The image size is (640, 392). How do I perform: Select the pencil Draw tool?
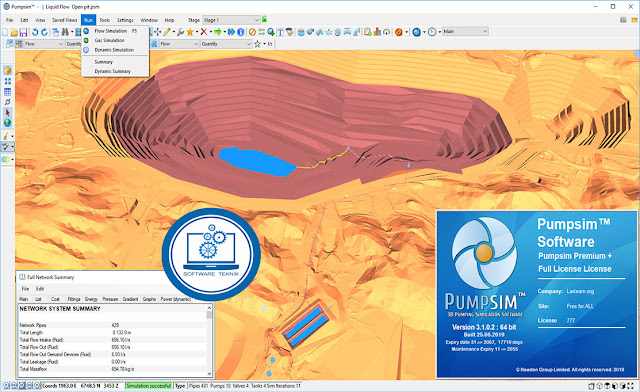point(167,32)
